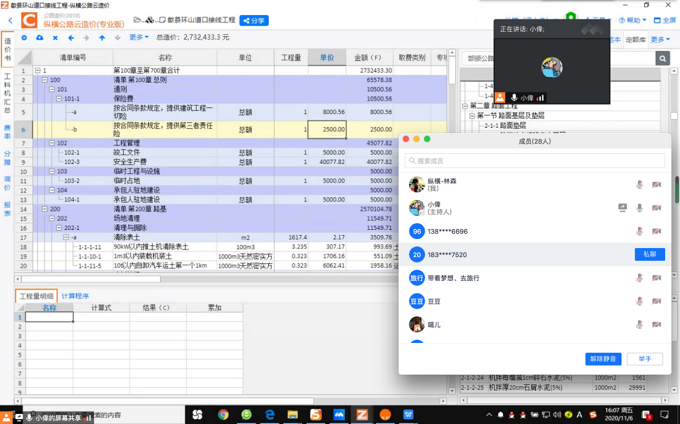Open Google Chrome from the taskbar

tap(223, 415)
